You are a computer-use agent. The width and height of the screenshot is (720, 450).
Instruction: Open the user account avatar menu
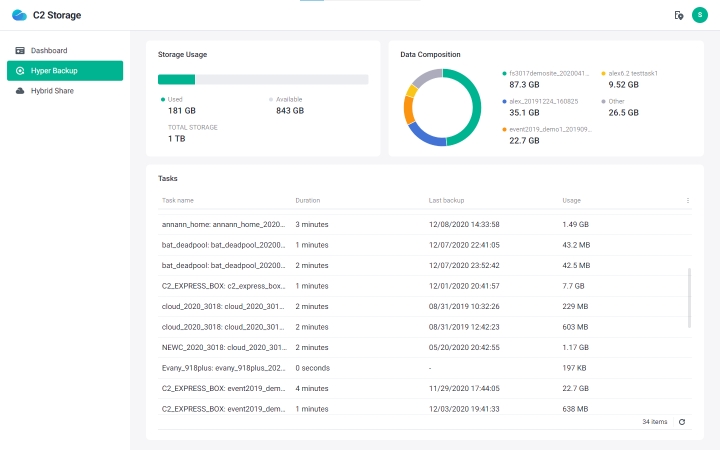tap(699, 15)
